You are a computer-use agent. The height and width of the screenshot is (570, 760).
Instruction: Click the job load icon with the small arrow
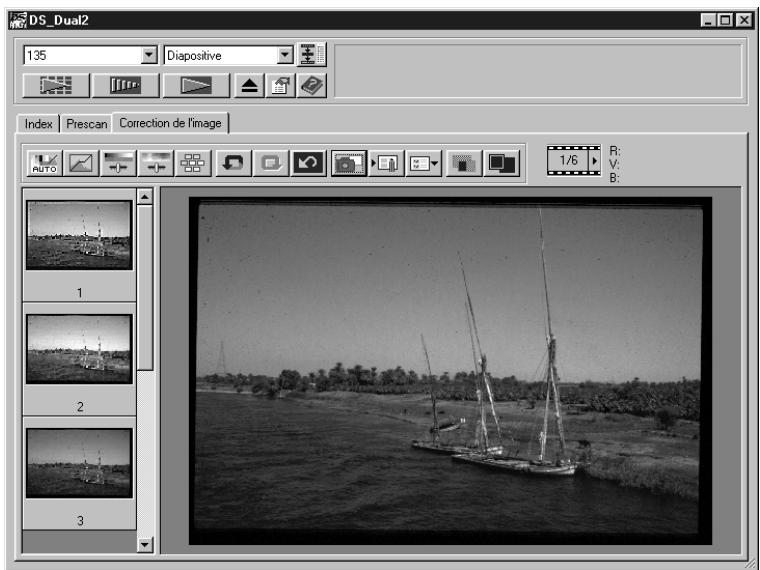point(386,163)
